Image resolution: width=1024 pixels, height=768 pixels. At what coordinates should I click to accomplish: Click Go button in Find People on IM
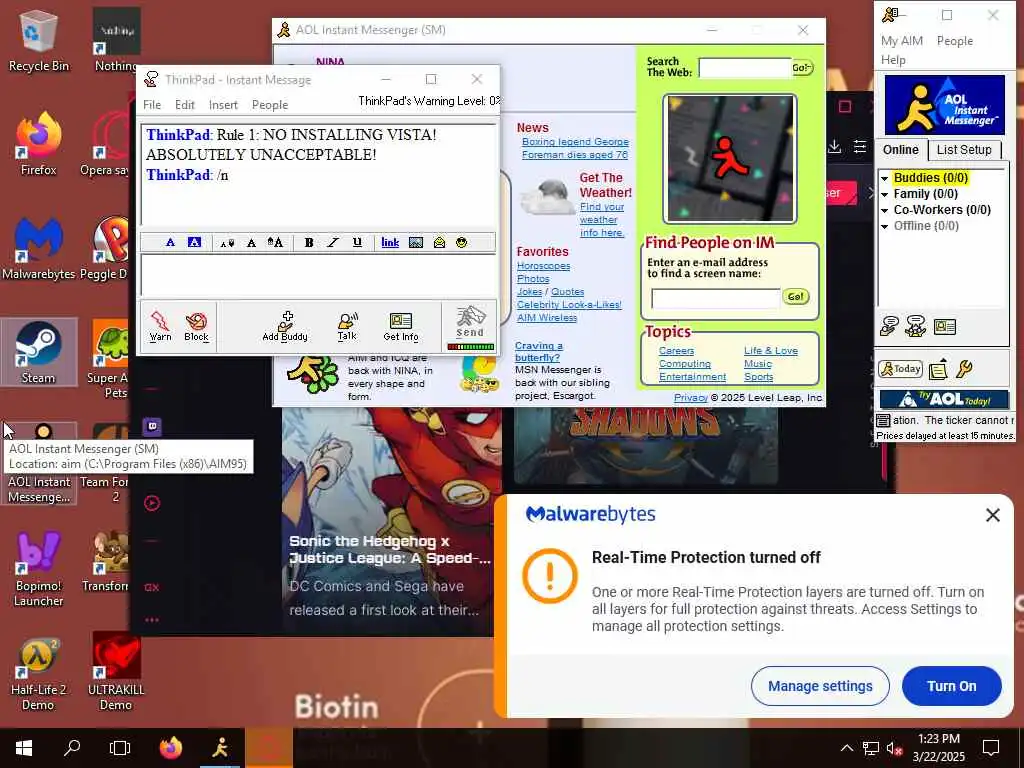tap(795, 296)
